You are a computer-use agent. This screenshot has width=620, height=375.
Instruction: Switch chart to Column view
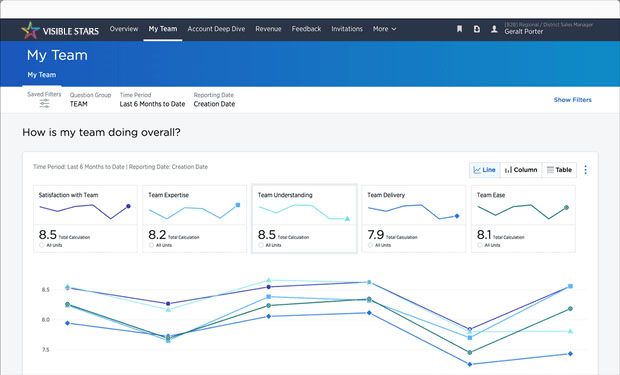point(521,170)
